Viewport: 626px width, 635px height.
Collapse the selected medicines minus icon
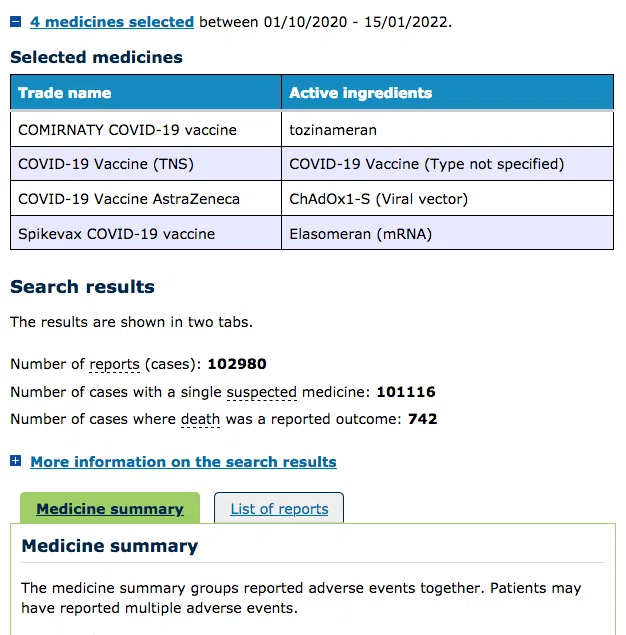coord(15,21)
